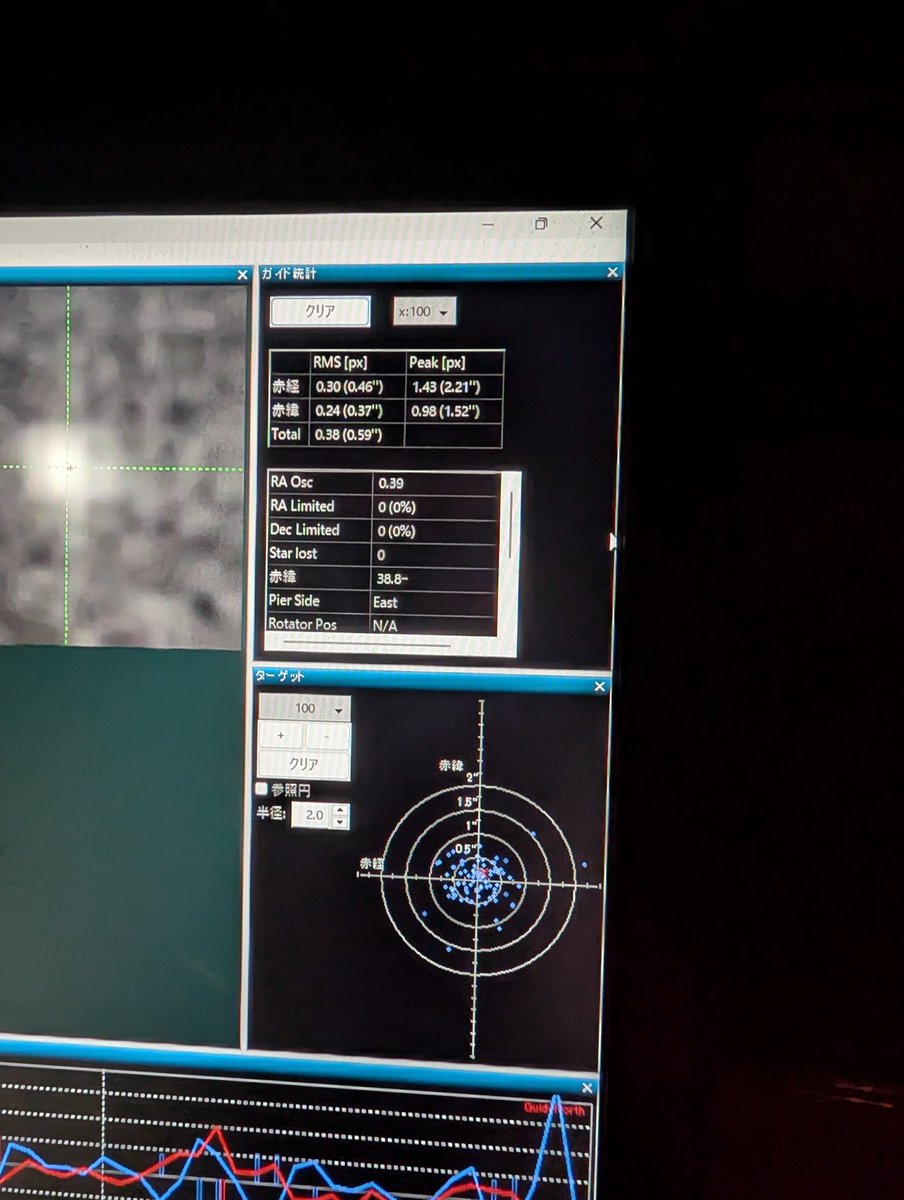This screenshot has height=1200, width=904.
Task: Enable the 参照円 checkbox
Action: [262, 790]
